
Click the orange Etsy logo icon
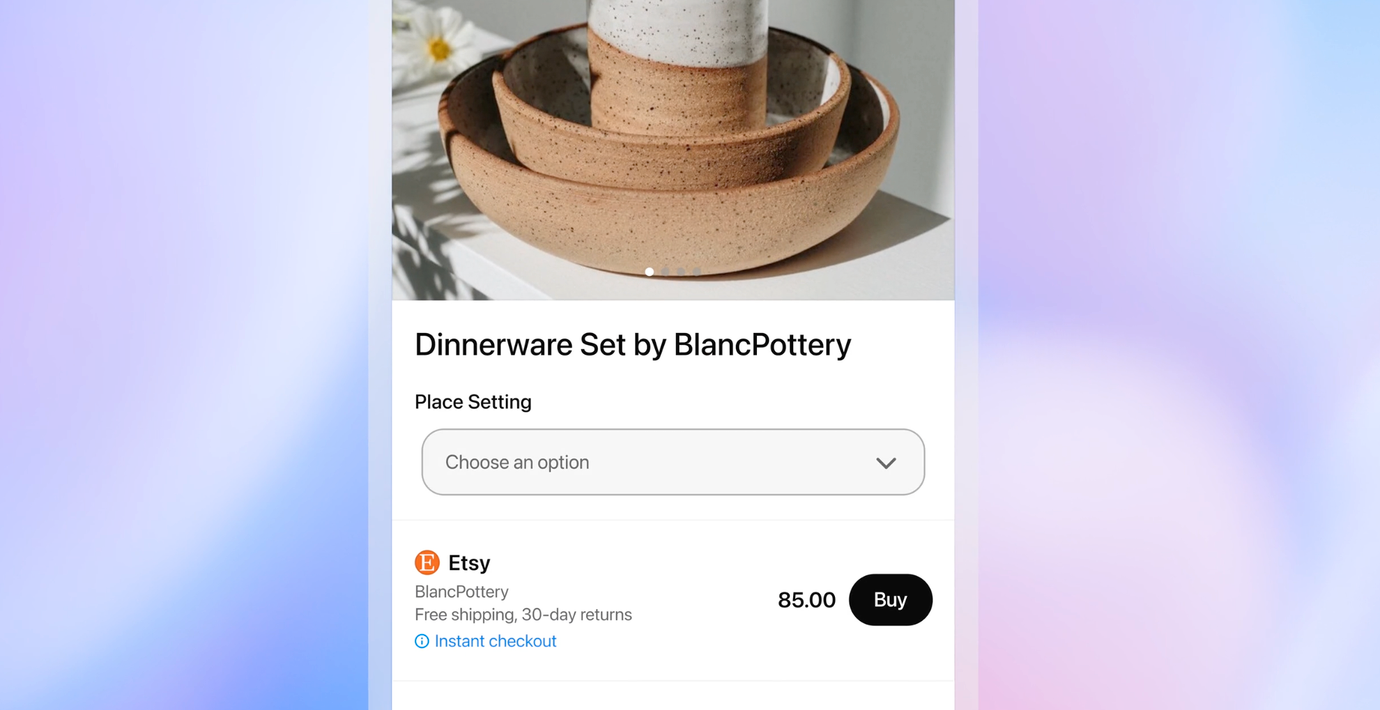coord(427,562)
